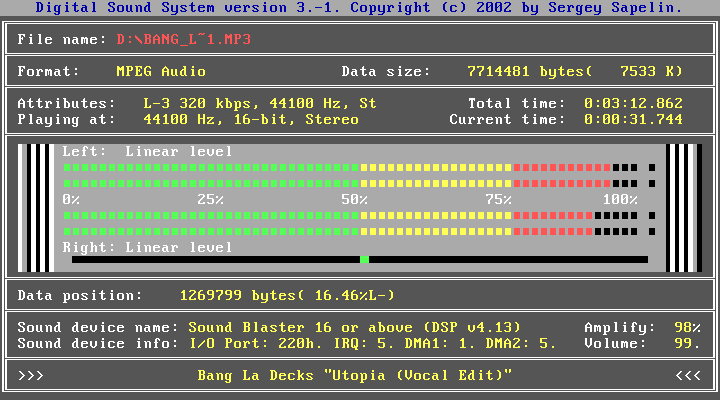Click the Total time: label
The image size is (720, 400).
517,103
